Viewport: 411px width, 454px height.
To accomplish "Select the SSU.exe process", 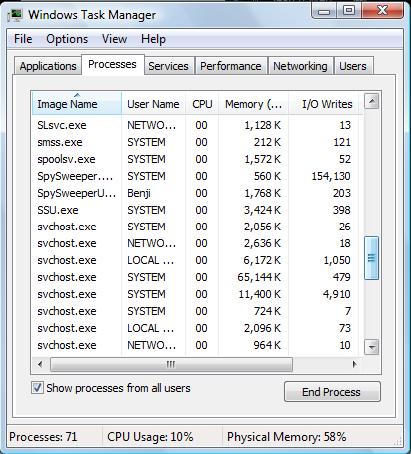I will [195, 210].
